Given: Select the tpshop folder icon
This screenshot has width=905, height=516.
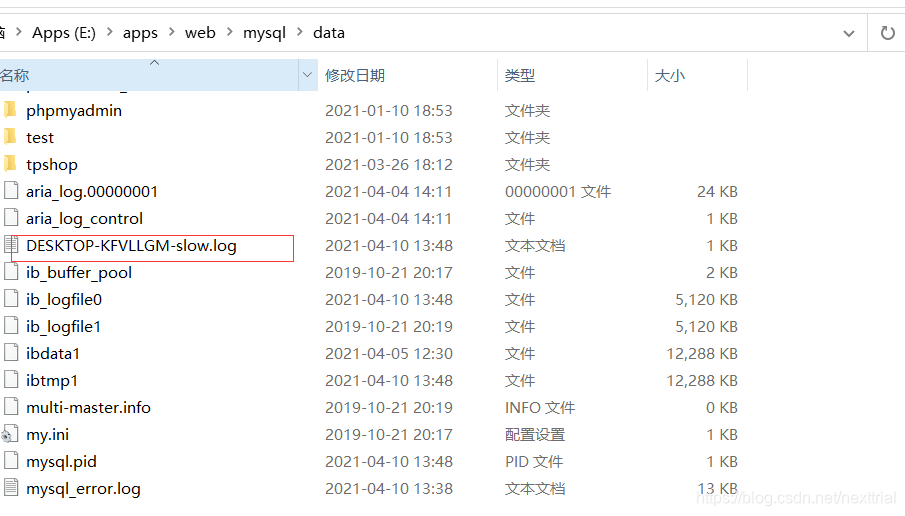Looking at the screenshot, I should [x=10, y=164].
